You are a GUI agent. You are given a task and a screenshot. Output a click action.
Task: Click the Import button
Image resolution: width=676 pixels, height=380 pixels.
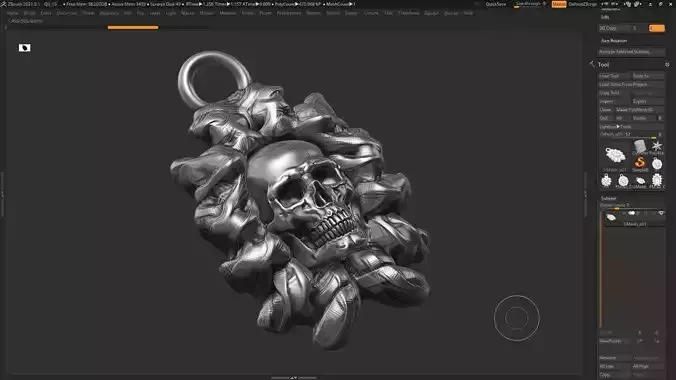pos(614,101)
